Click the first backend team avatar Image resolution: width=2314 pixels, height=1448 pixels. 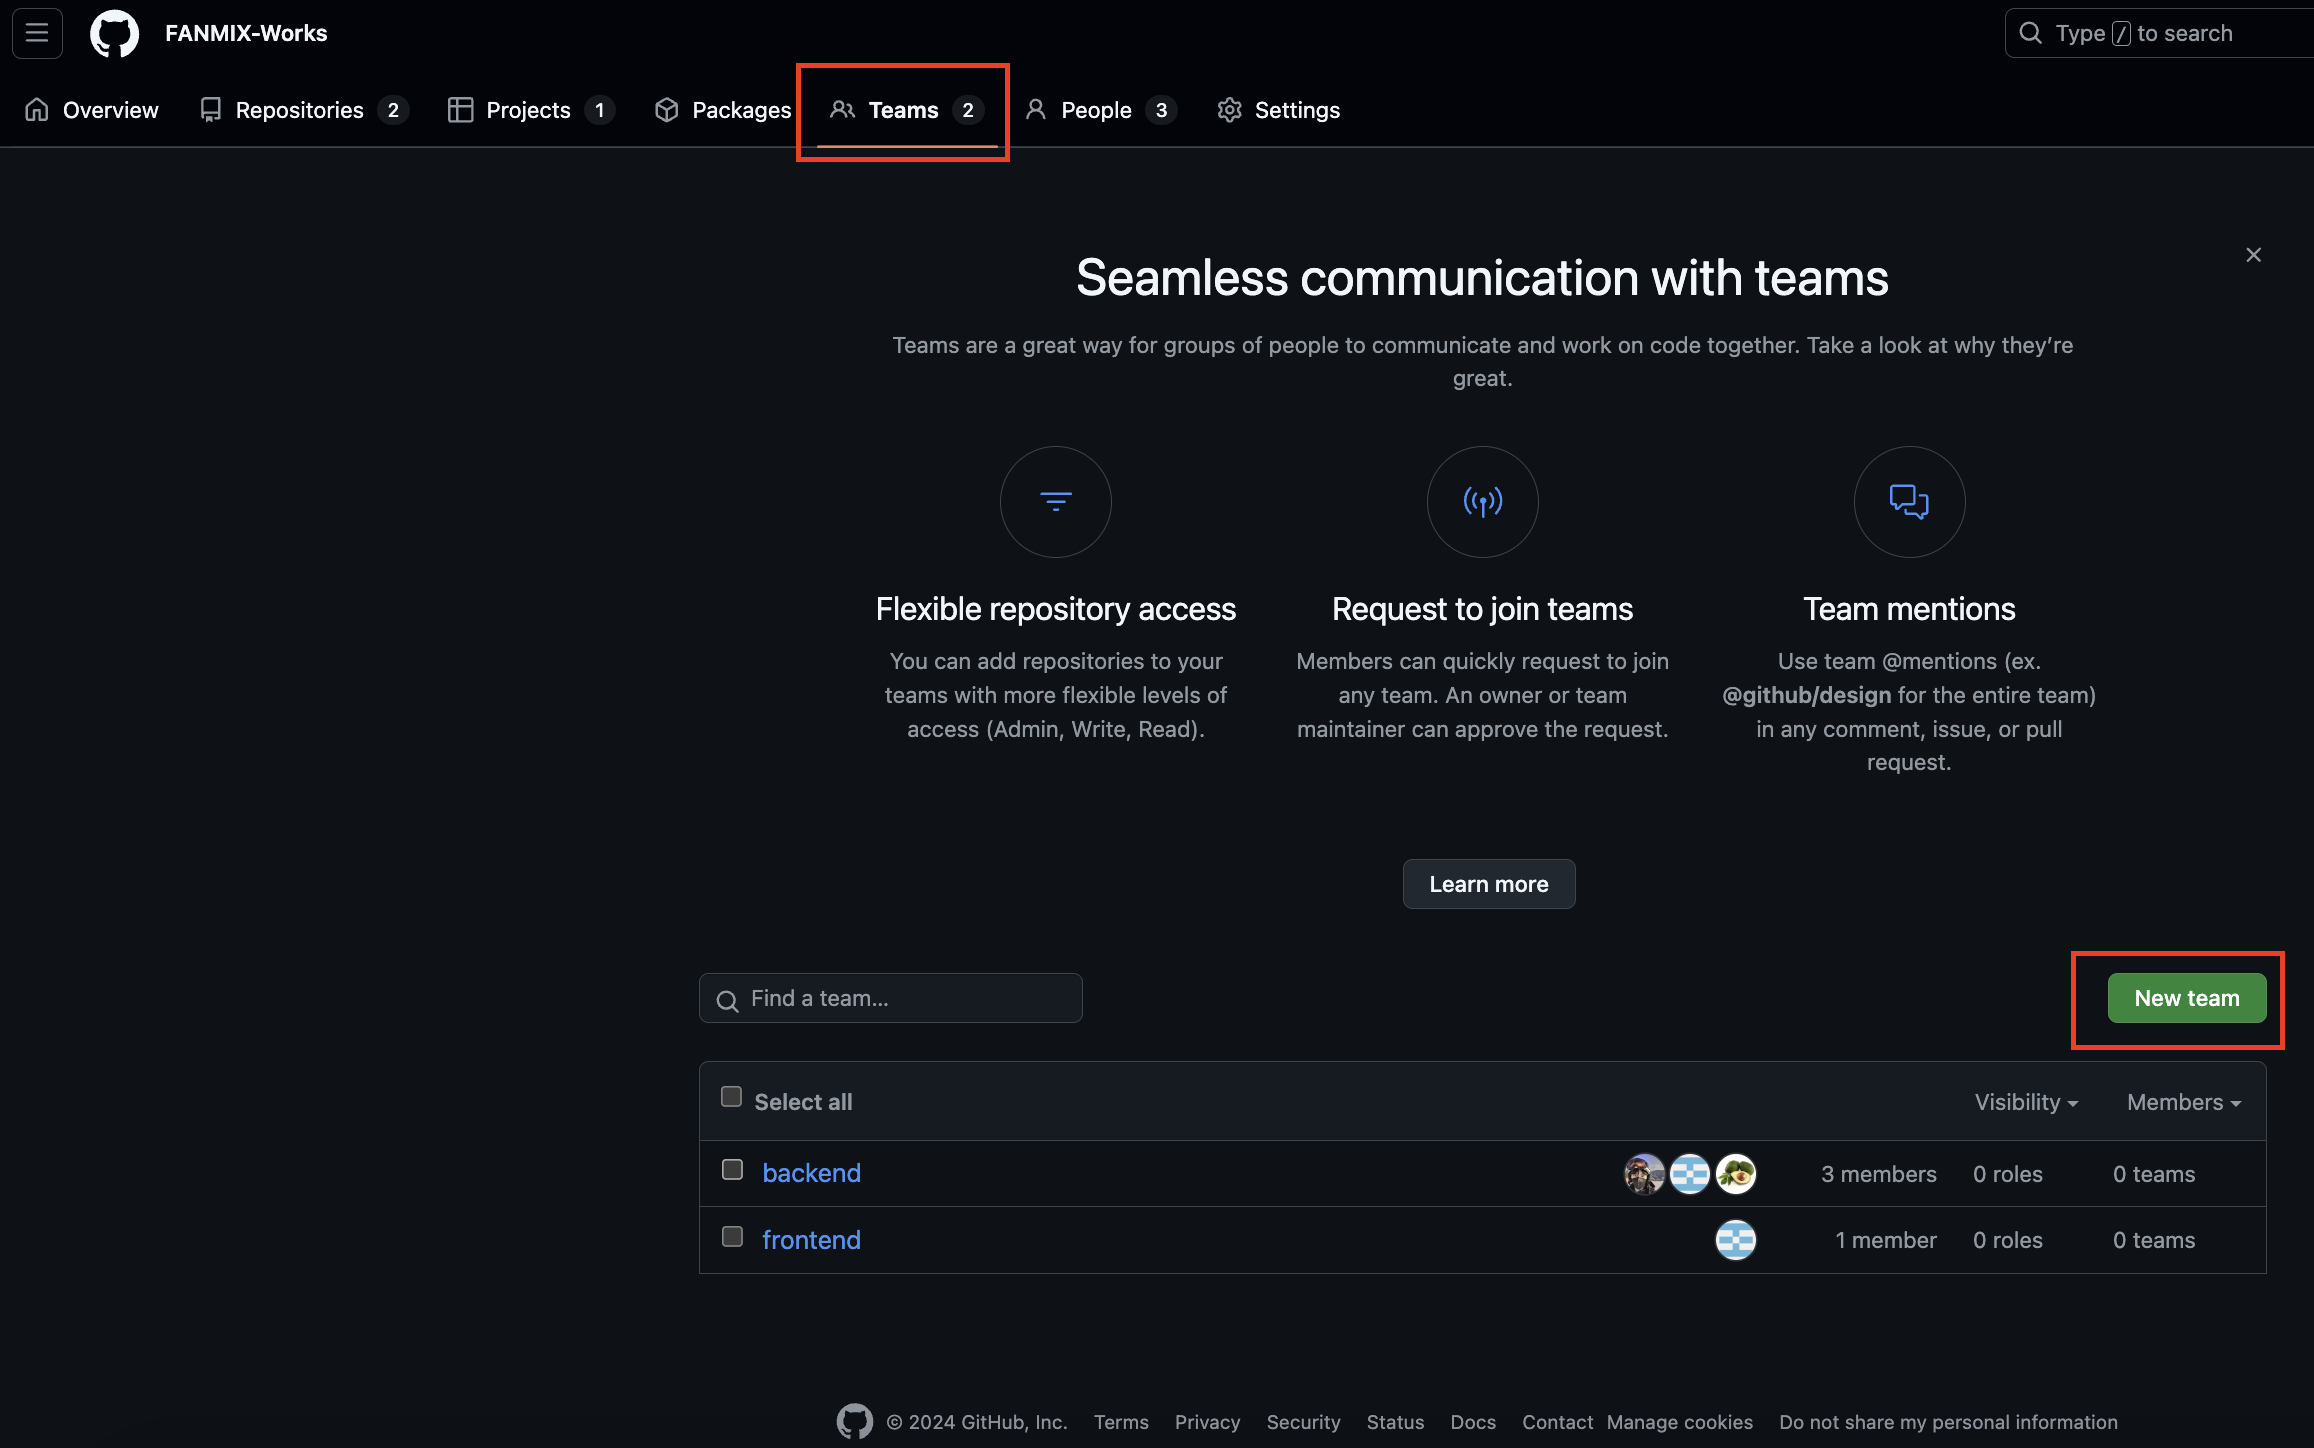point(1643,1174)
